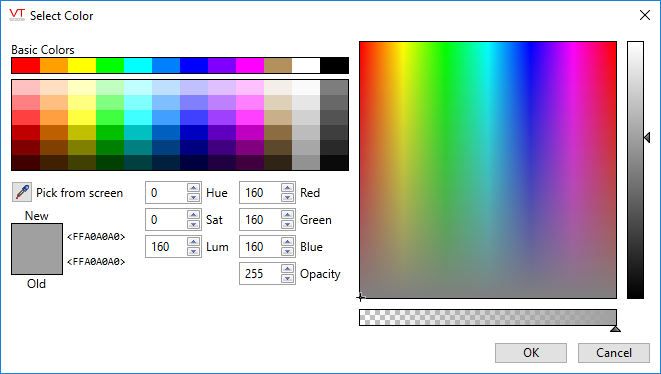Close the Select Color dialog
This screenshot has height=374, width=661.
[645, 16]
